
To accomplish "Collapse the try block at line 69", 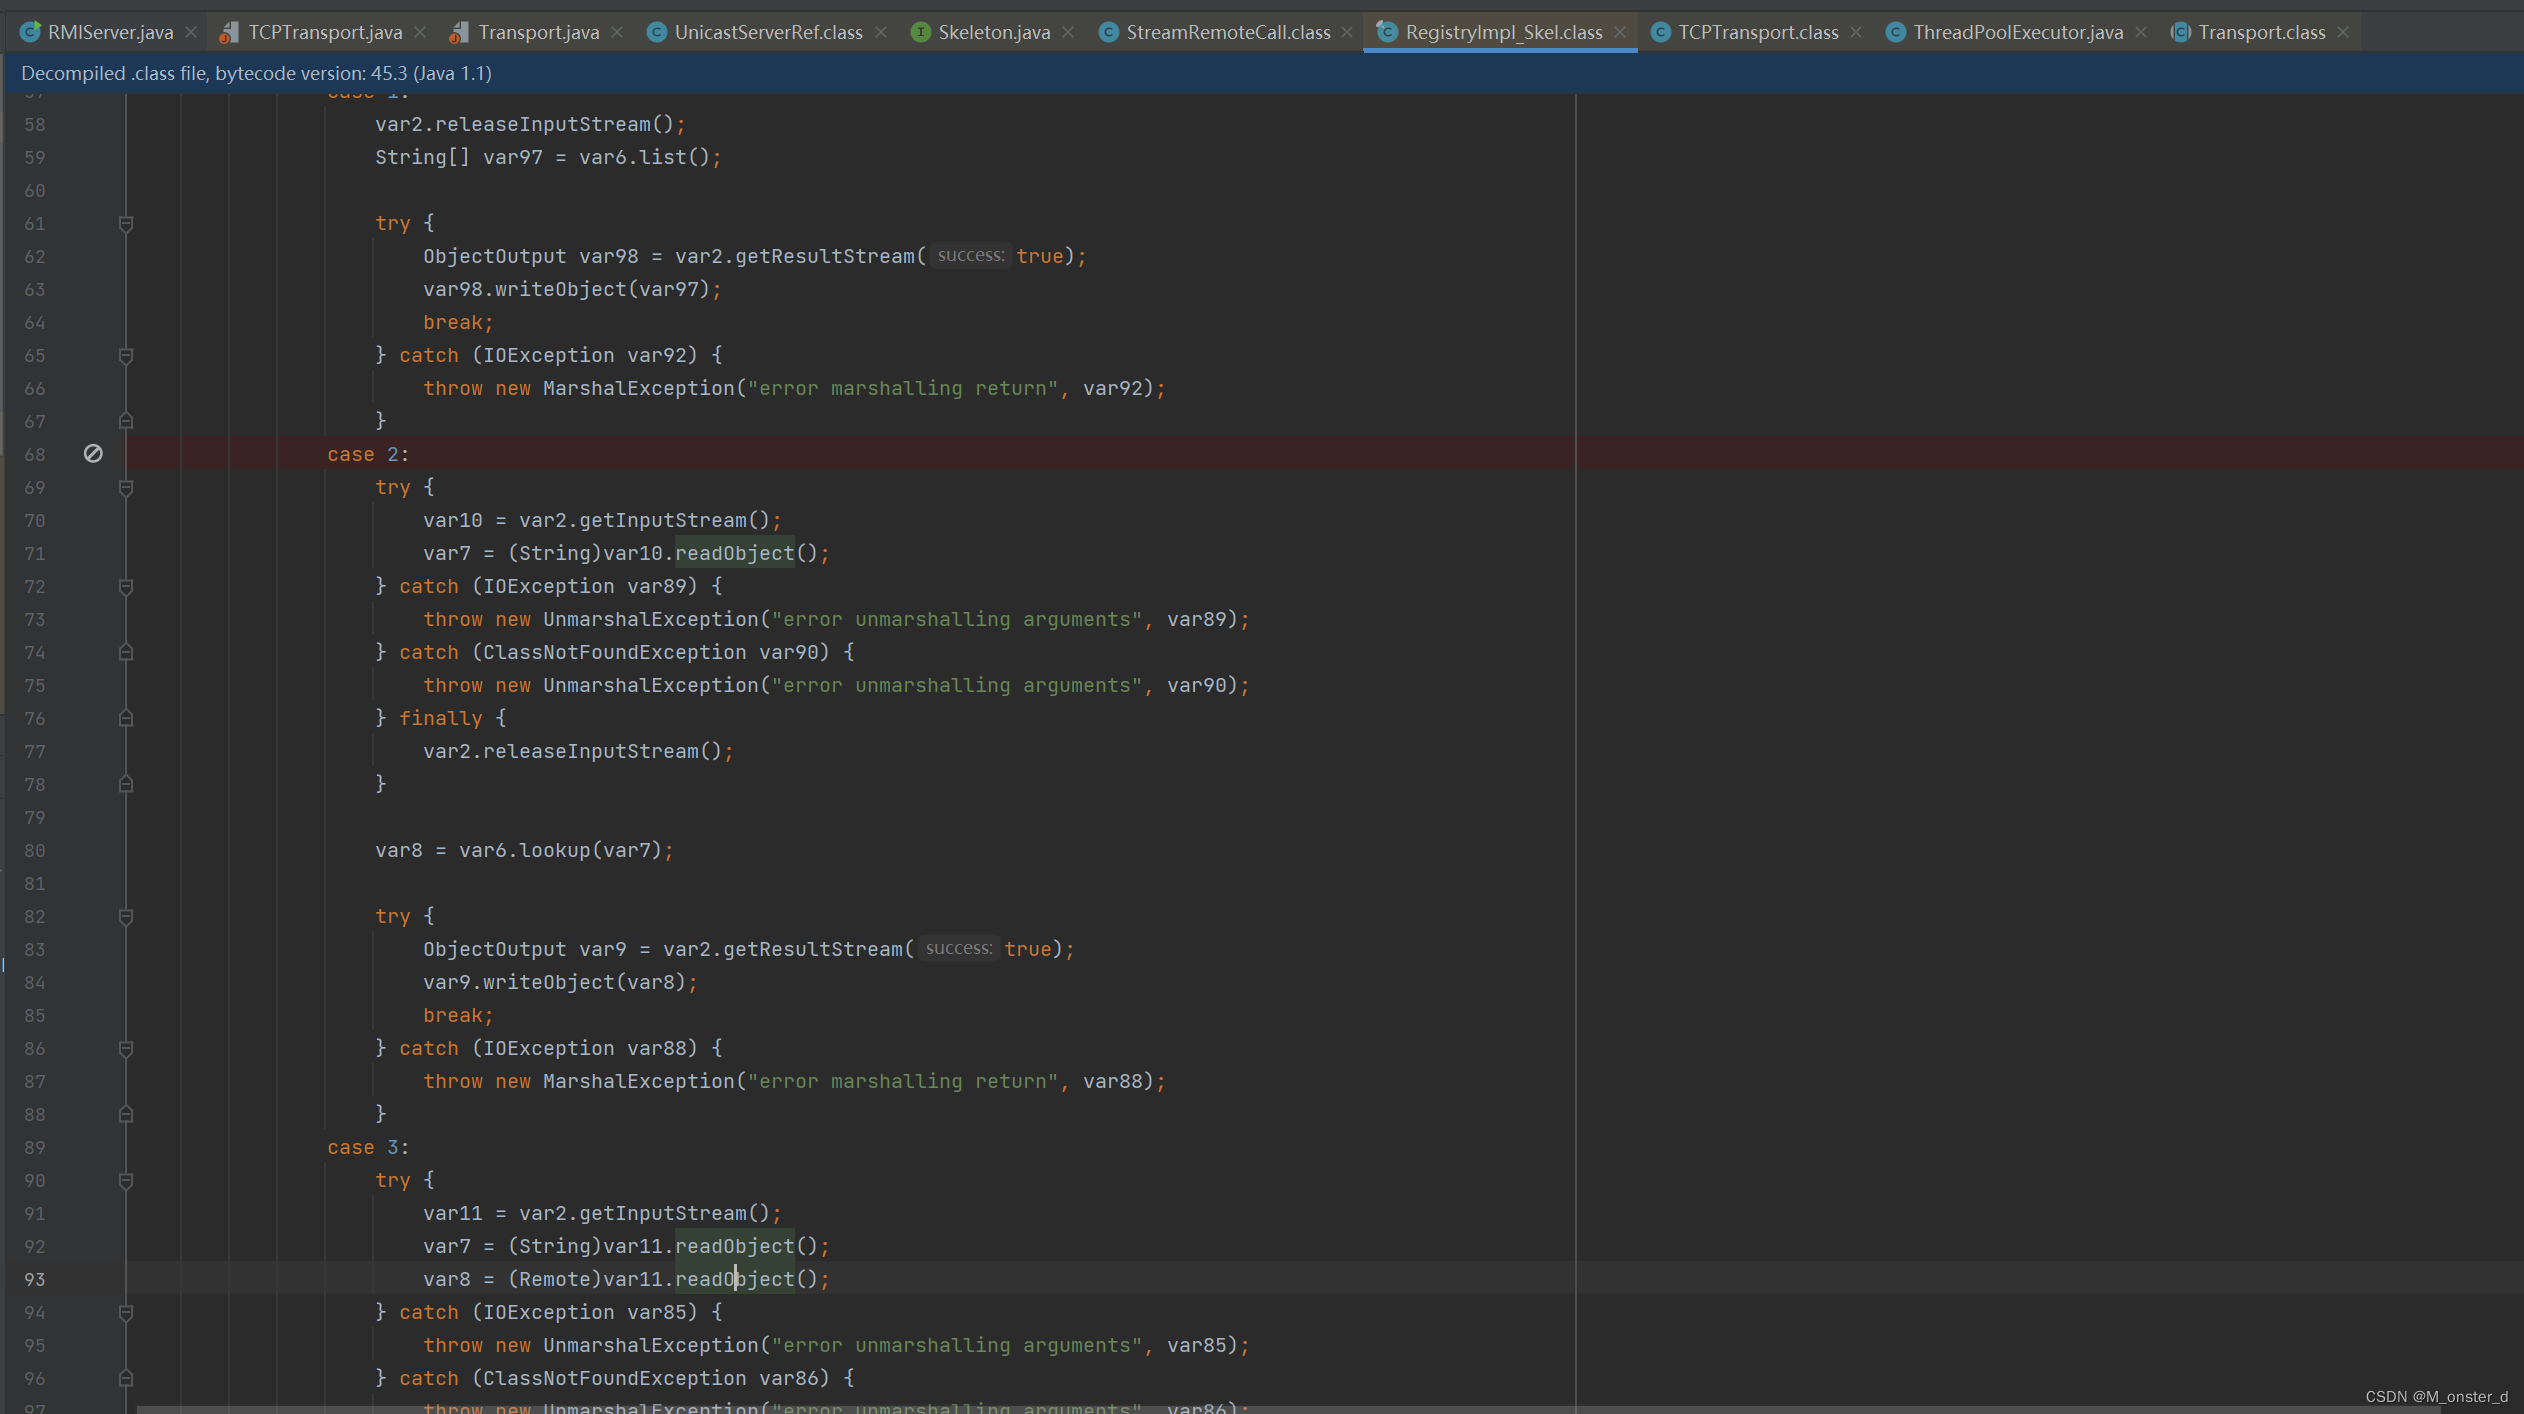I will pyautogui.click(x=126, y=487).
